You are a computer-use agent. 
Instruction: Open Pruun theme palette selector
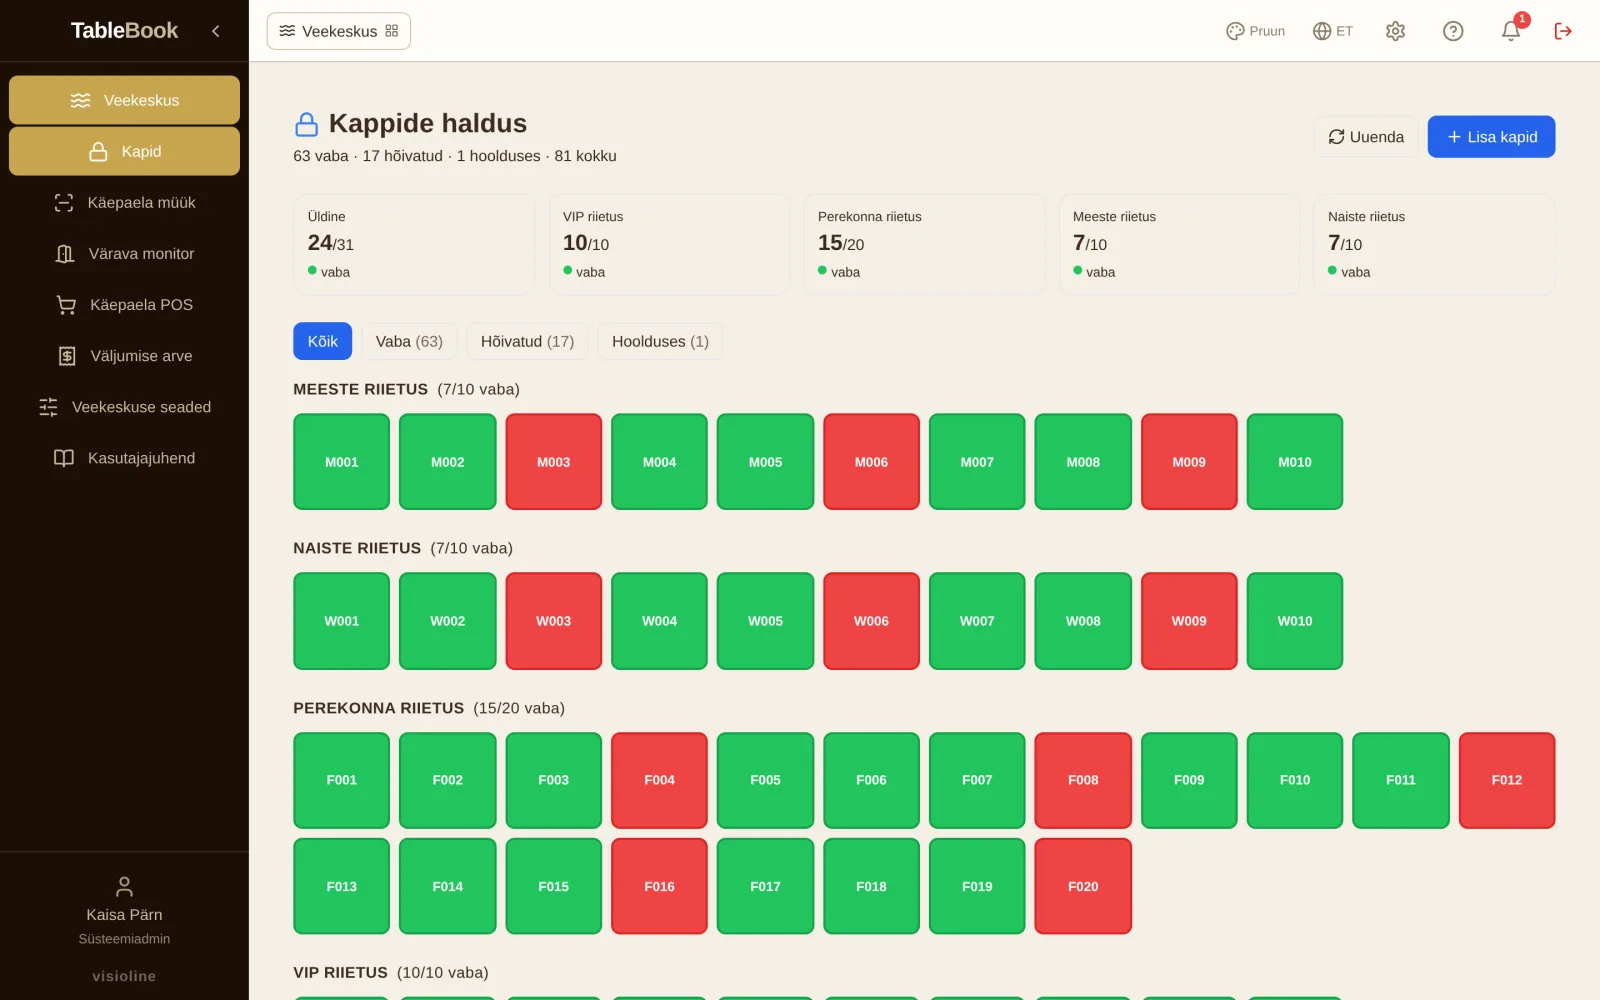(x=1255, y=31)
